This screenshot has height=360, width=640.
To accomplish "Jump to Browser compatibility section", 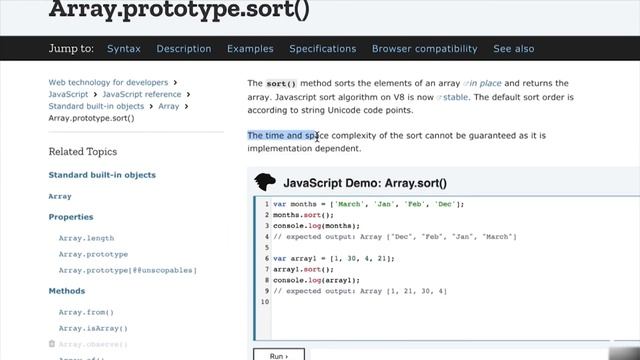I will coord(424,49).
